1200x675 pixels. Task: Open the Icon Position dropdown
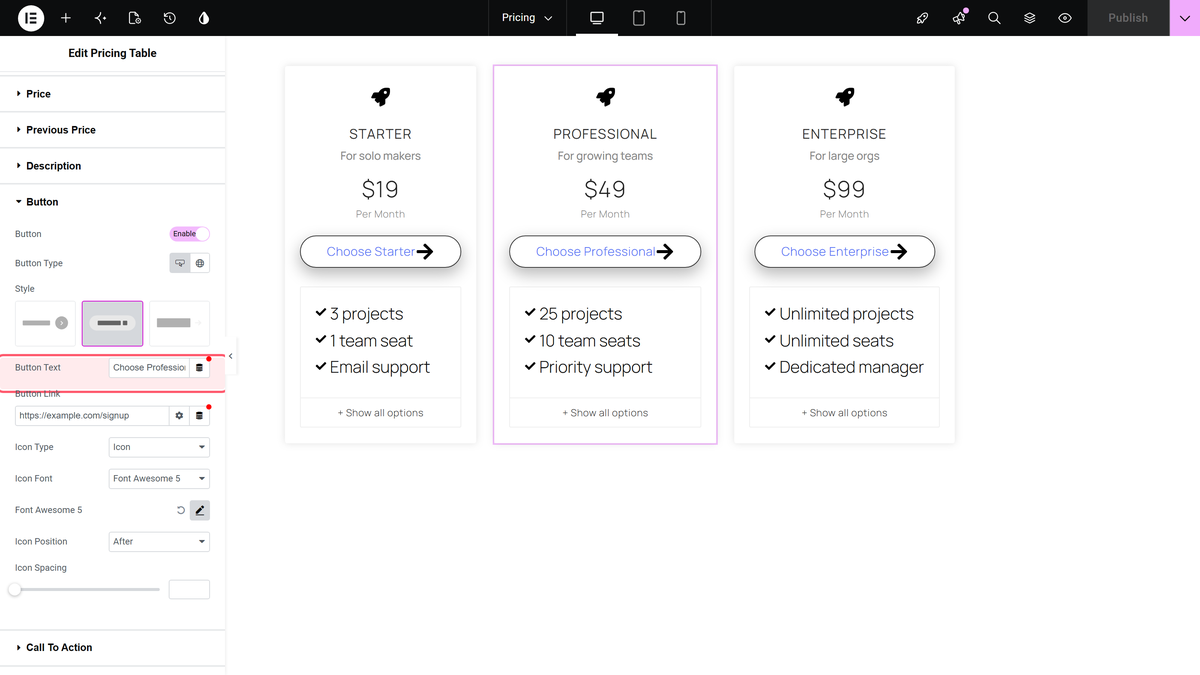pos(159,542)
